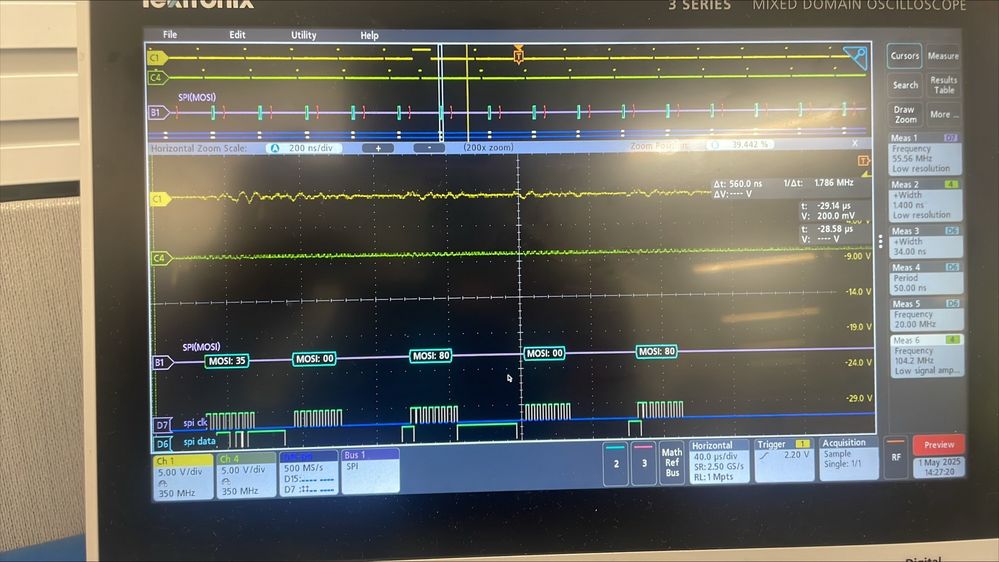Select the Meas 5 Frequency 20.00 MHz badge
The image size is (999, 562).
click(925, 314)
